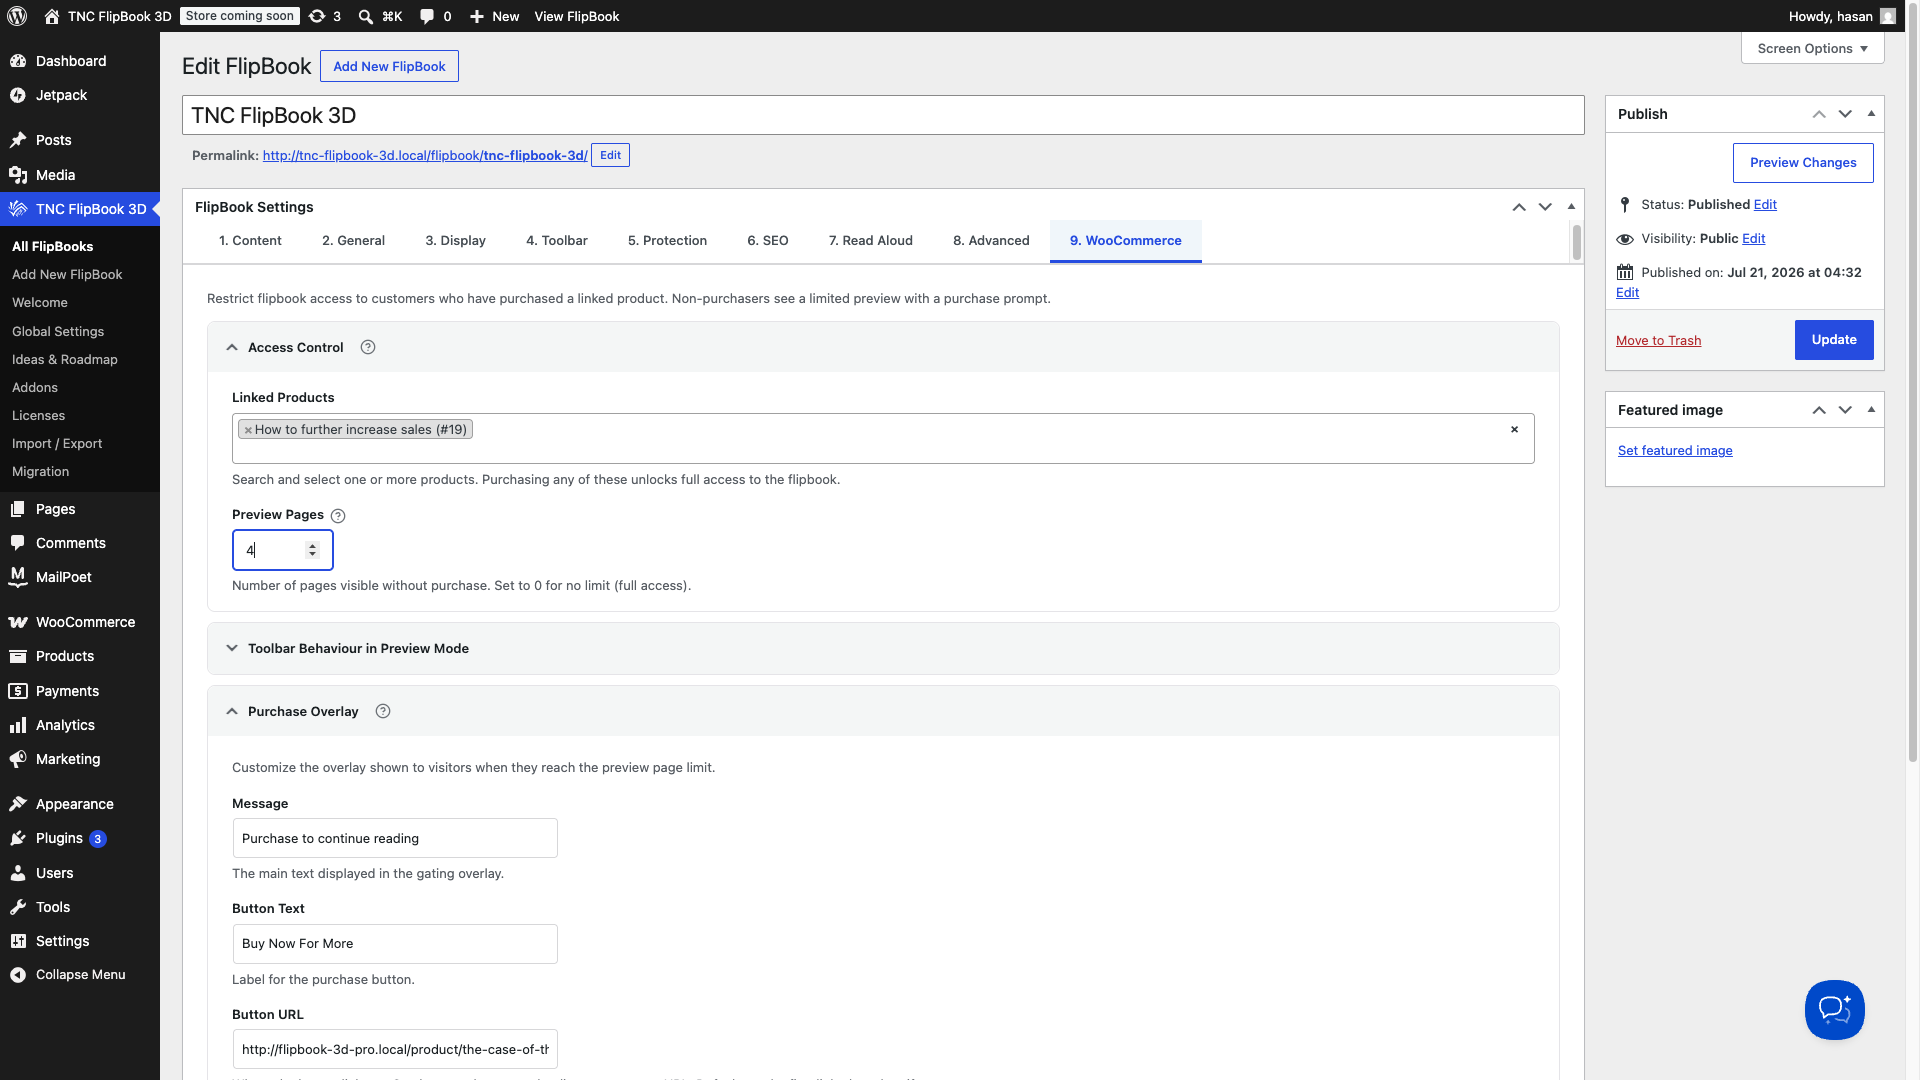1920x1080 pixels.
Task: Open the Jetpack menu icon
Action: pyautogui.click(x=18, y=95)
